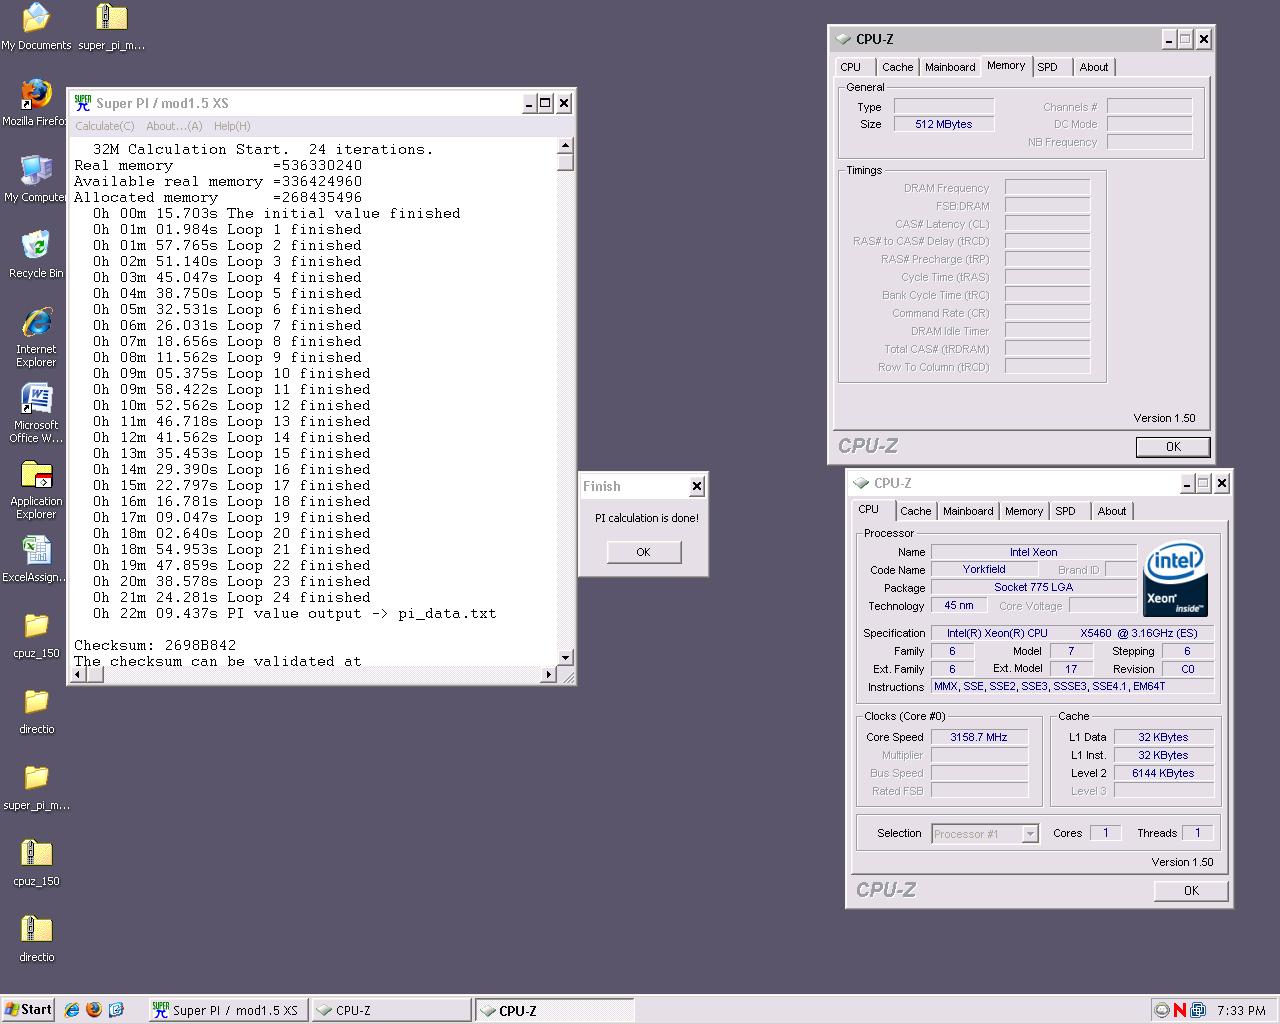Image resolution: width=1280 pixels, height=1024 pixels.
Task: Switch to the Cache tab in the lower CPU-Z window
Action: point(915,511)
